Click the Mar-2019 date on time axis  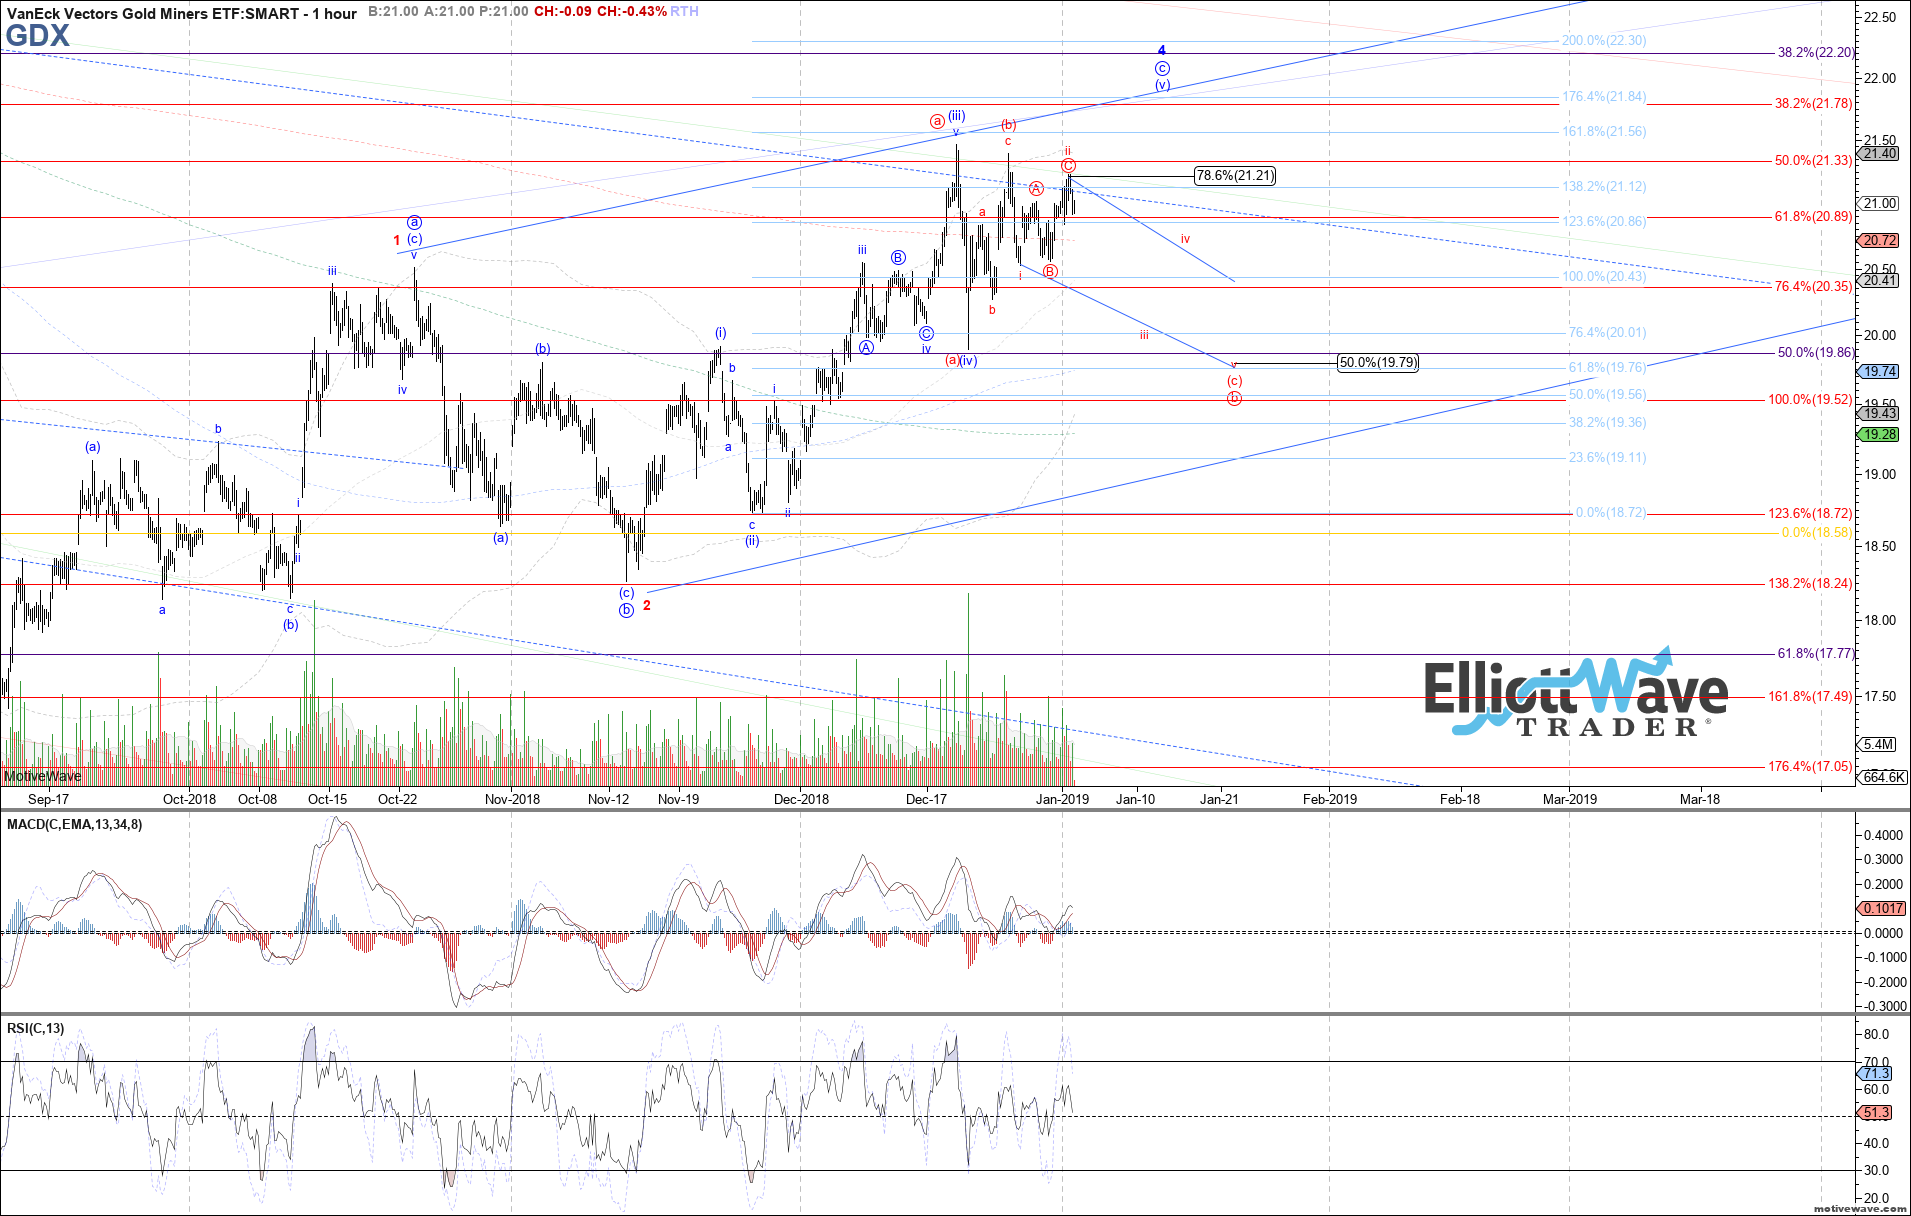click(1570, 799)
